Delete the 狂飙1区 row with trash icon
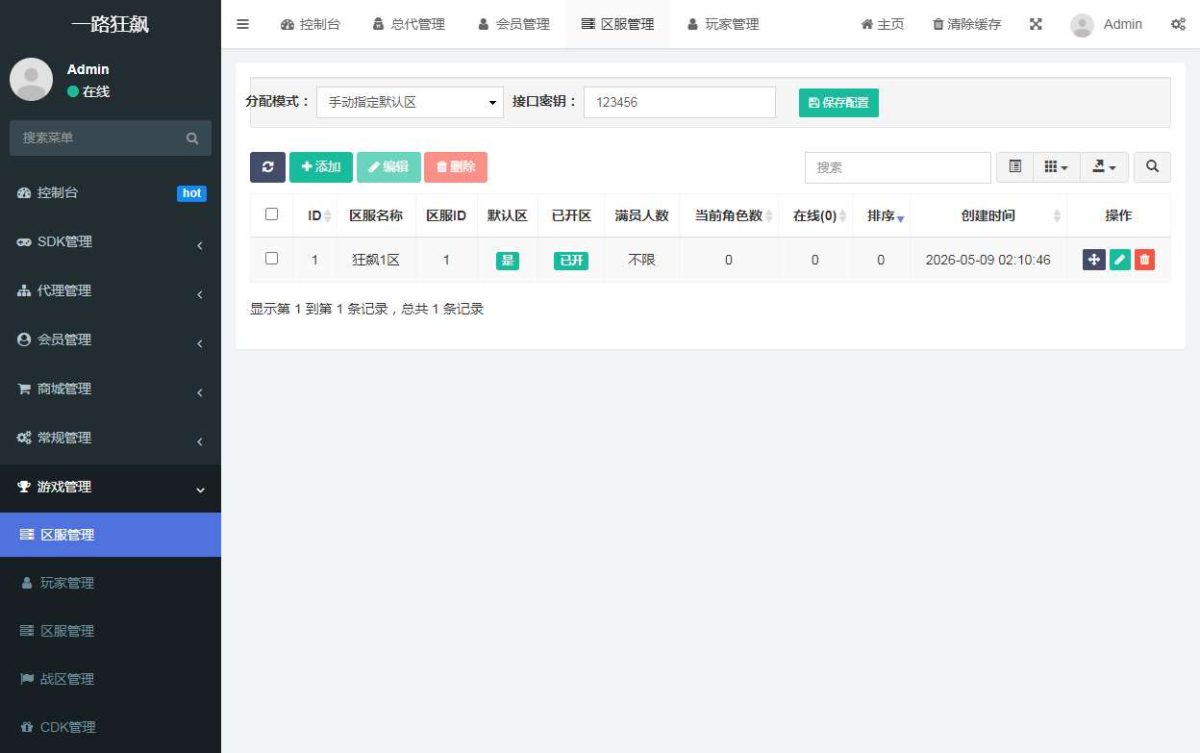 coord(1145,260)
